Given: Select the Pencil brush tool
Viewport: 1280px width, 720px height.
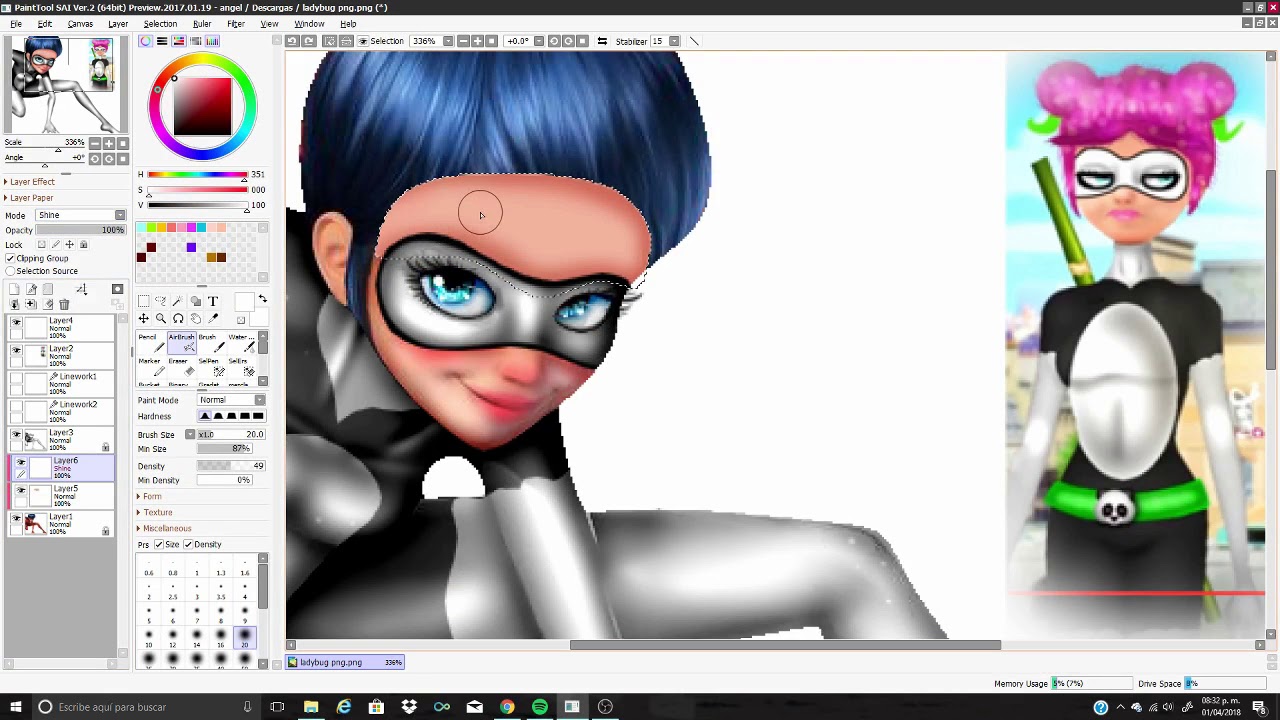Looking at the screenshot, I should (150, 344).
